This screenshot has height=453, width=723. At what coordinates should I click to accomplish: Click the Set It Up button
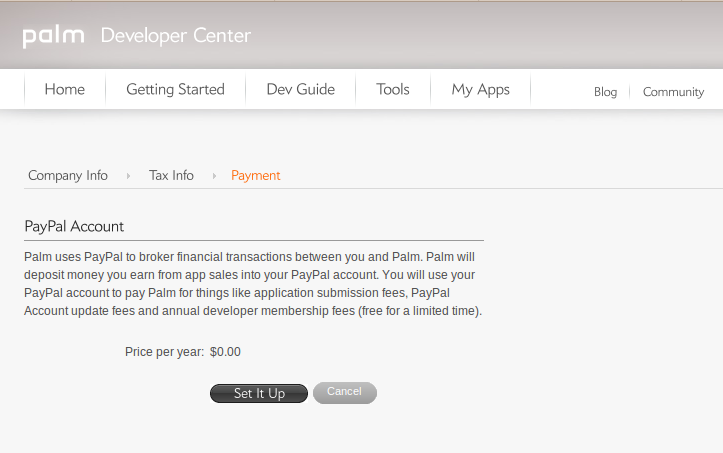(x=259, y=393)
